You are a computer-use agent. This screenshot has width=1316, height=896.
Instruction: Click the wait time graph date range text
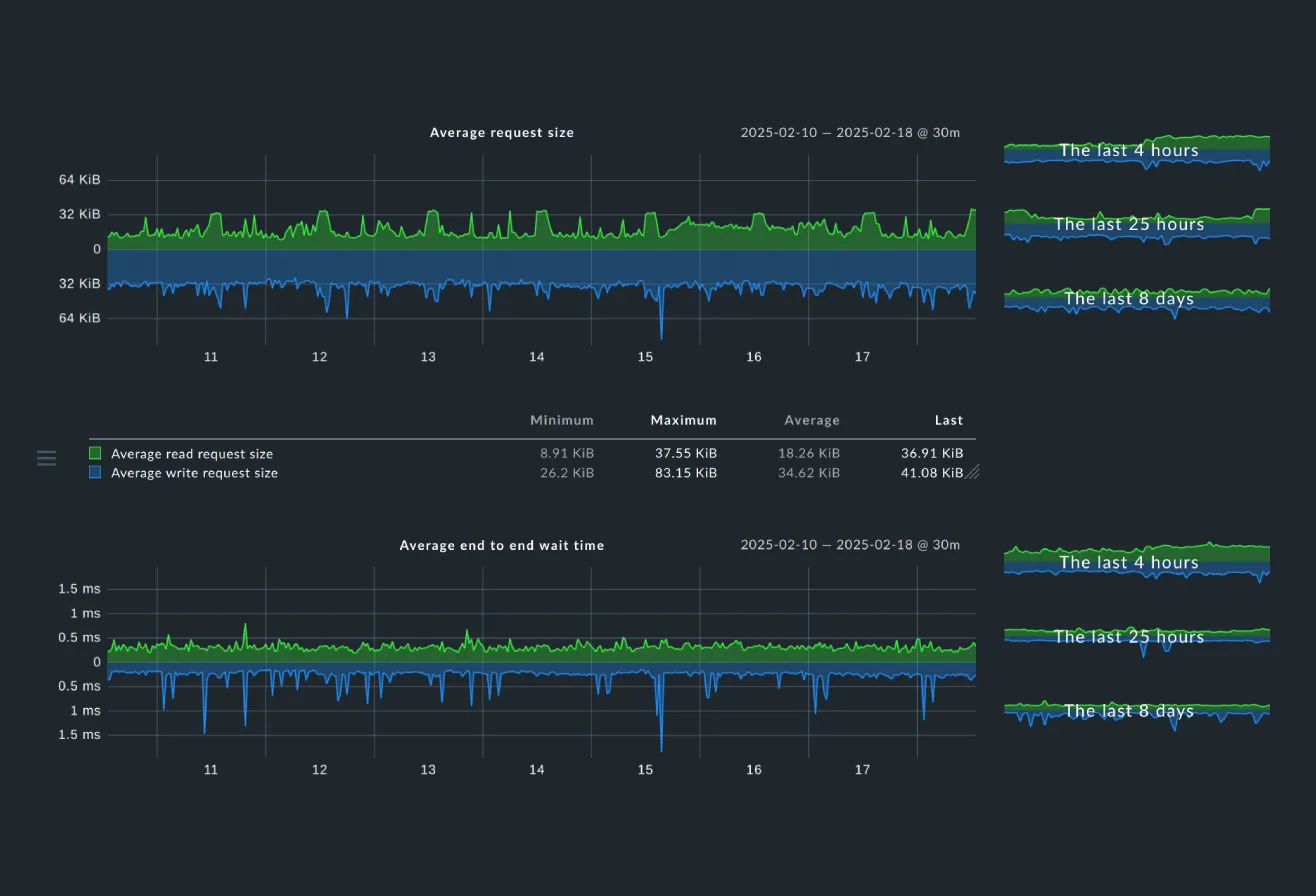(x=850, y=546)
